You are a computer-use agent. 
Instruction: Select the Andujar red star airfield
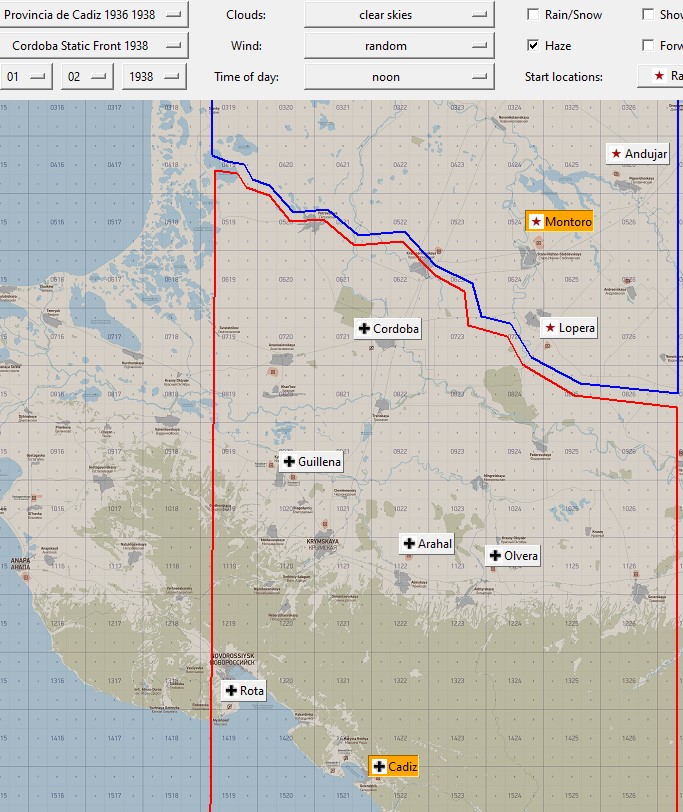(x=638, y=154)
